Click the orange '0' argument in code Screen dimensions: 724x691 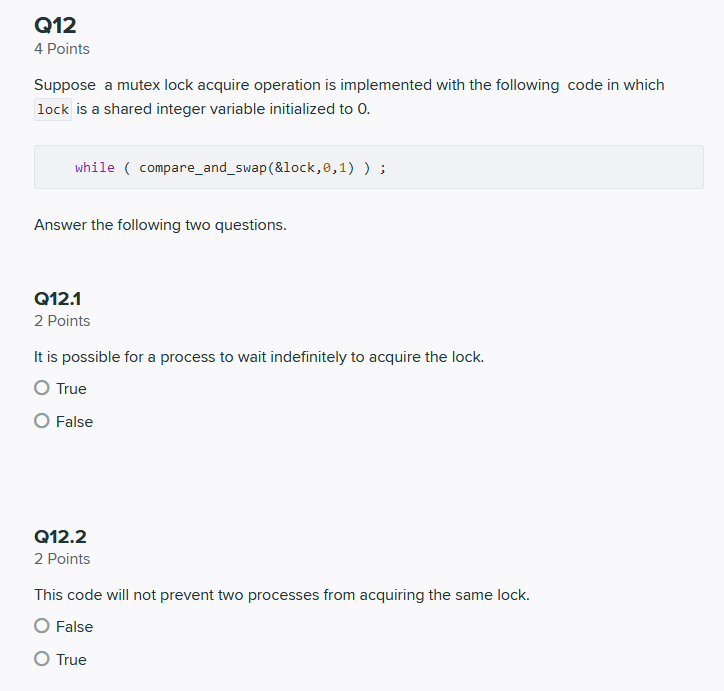click(x=327, y=168)
